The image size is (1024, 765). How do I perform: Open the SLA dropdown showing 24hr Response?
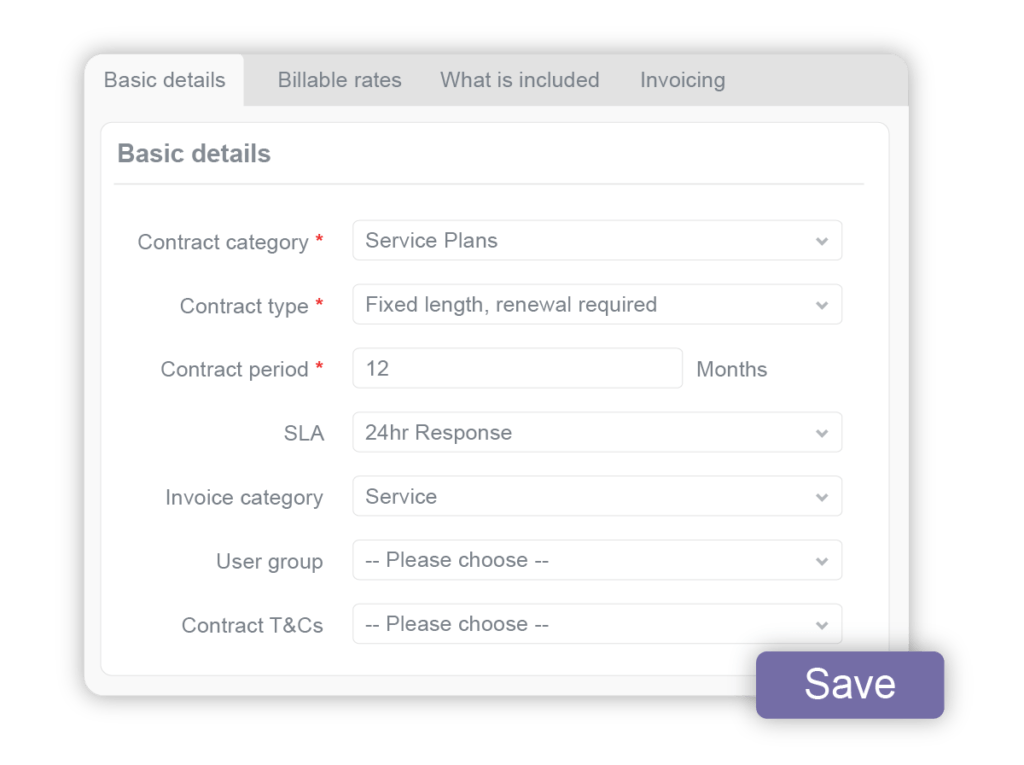(597, 432)
